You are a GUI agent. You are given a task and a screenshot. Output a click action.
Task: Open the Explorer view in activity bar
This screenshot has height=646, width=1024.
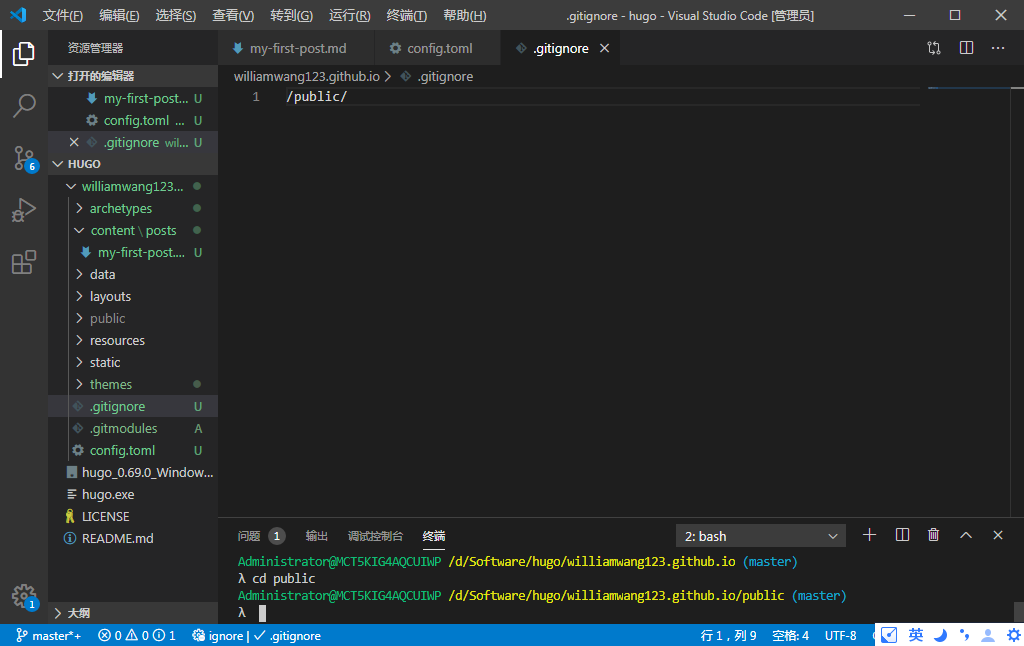24,54
